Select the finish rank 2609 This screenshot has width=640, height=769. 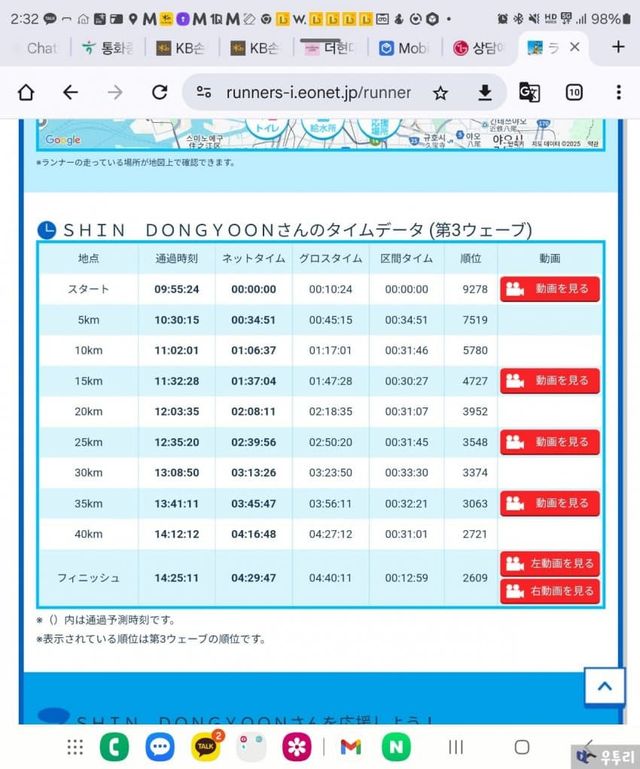point(475,578)
